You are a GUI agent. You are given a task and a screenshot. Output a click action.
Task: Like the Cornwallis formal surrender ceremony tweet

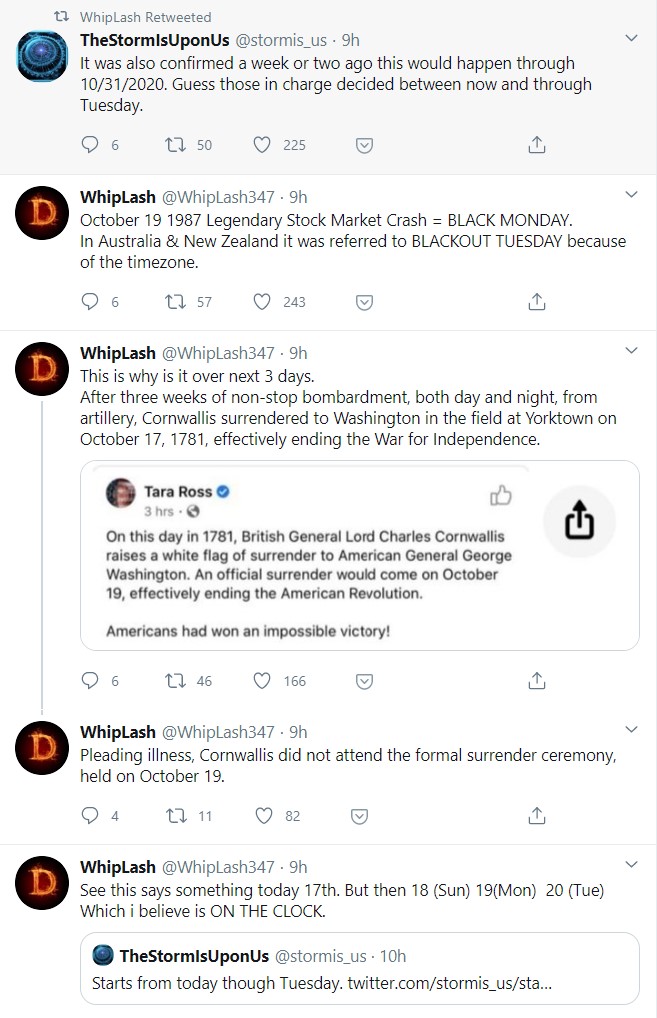(x=262, y=815)
